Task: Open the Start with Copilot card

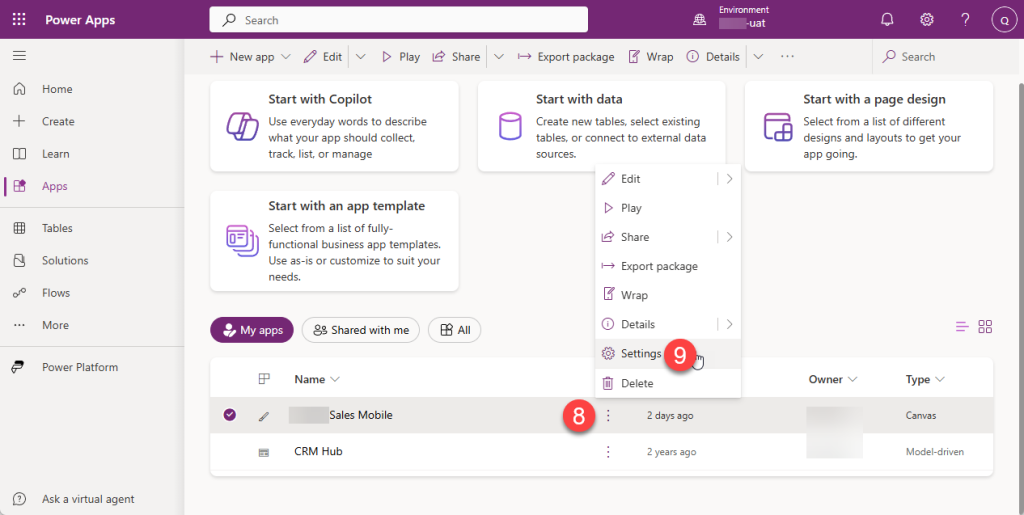Action: pos(334,126)
